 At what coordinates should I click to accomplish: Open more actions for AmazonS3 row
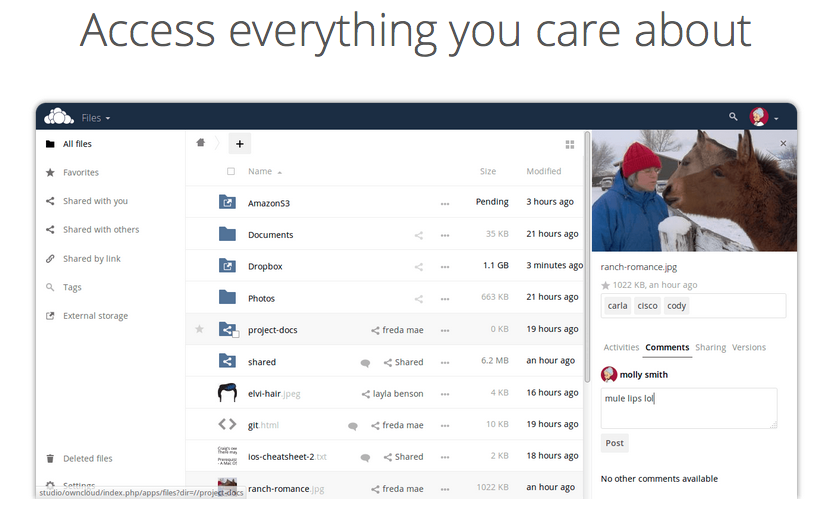(x=445, y=204)
